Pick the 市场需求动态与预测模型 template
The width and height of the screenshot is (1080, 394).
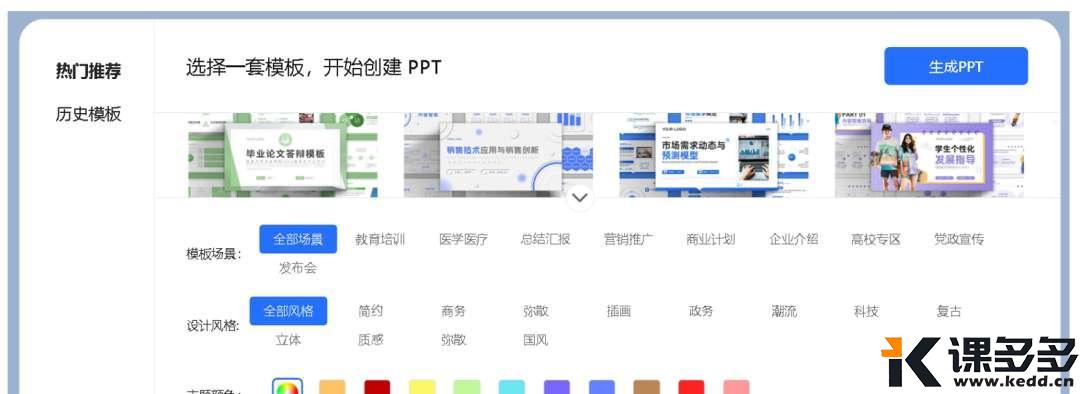[714, 155]
